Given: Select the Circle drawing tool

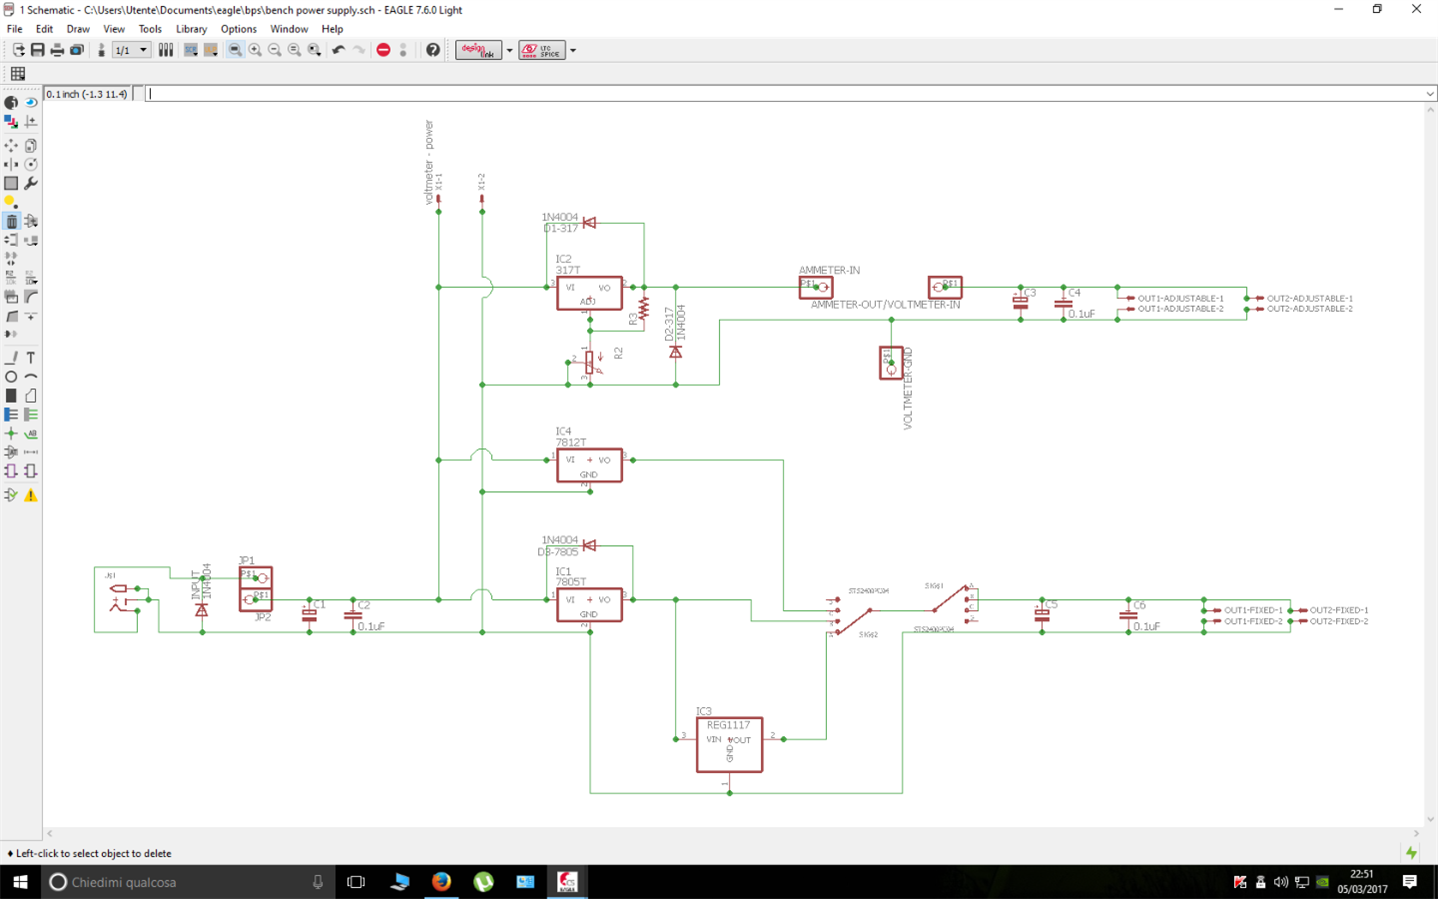Looking at the screenshot, I should click(x=11, y=377).
